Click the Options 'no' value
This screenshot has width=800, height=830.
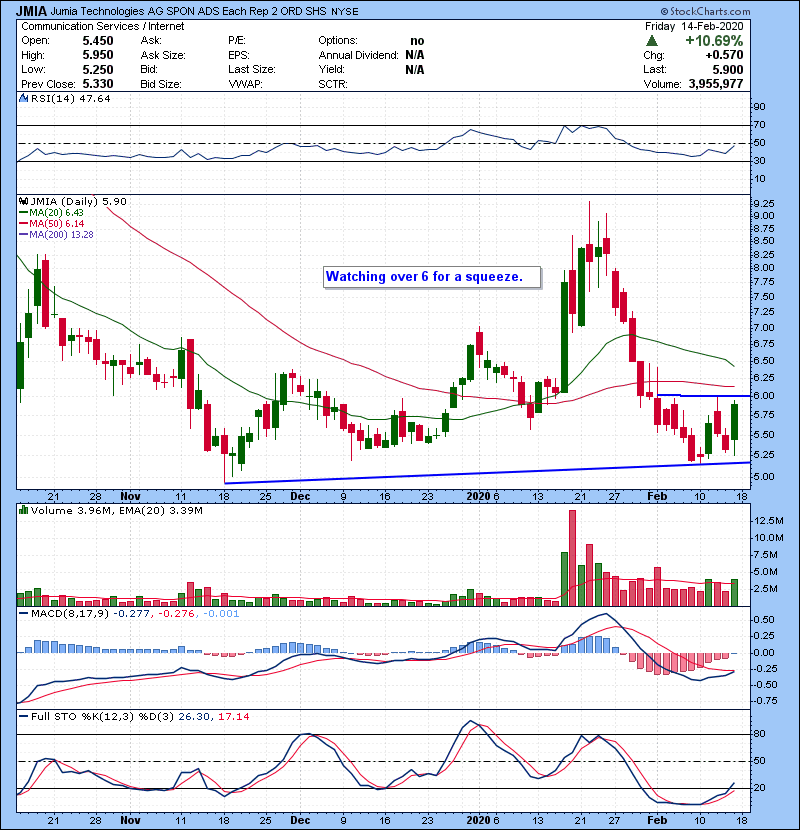coord(417,41)
